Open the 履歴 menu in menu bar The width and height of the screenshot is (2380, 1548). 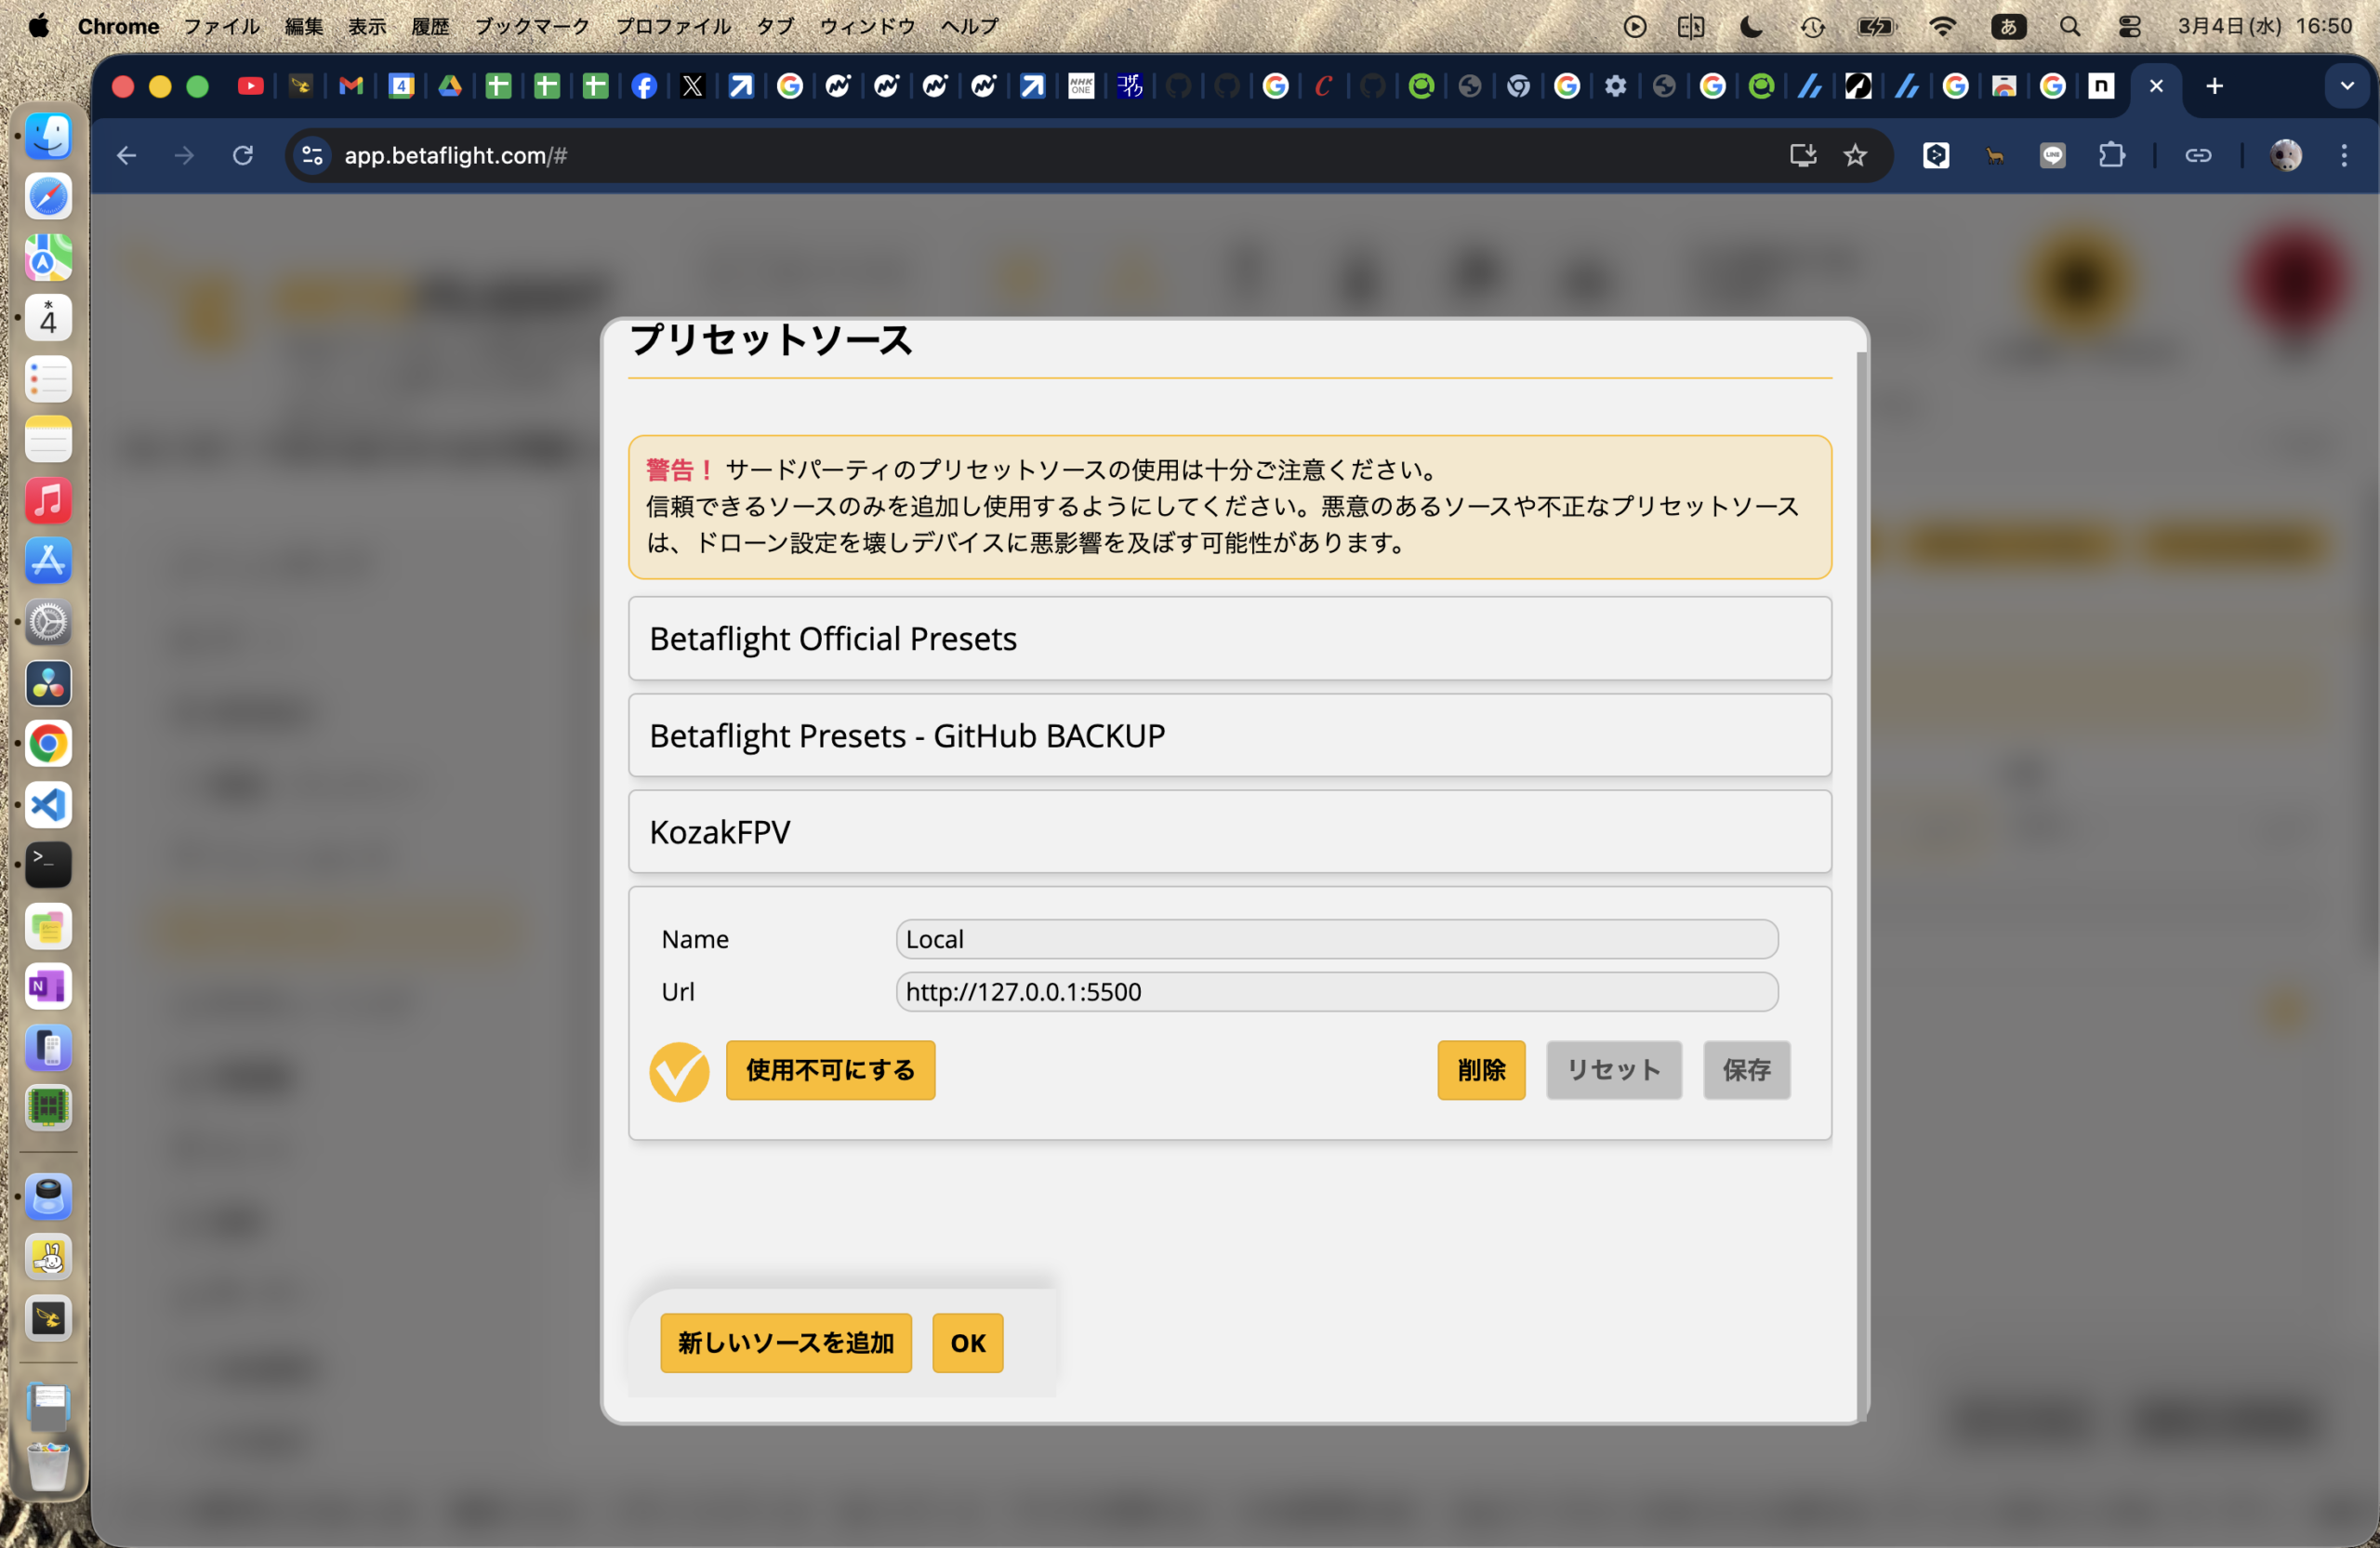coord(430,27)
